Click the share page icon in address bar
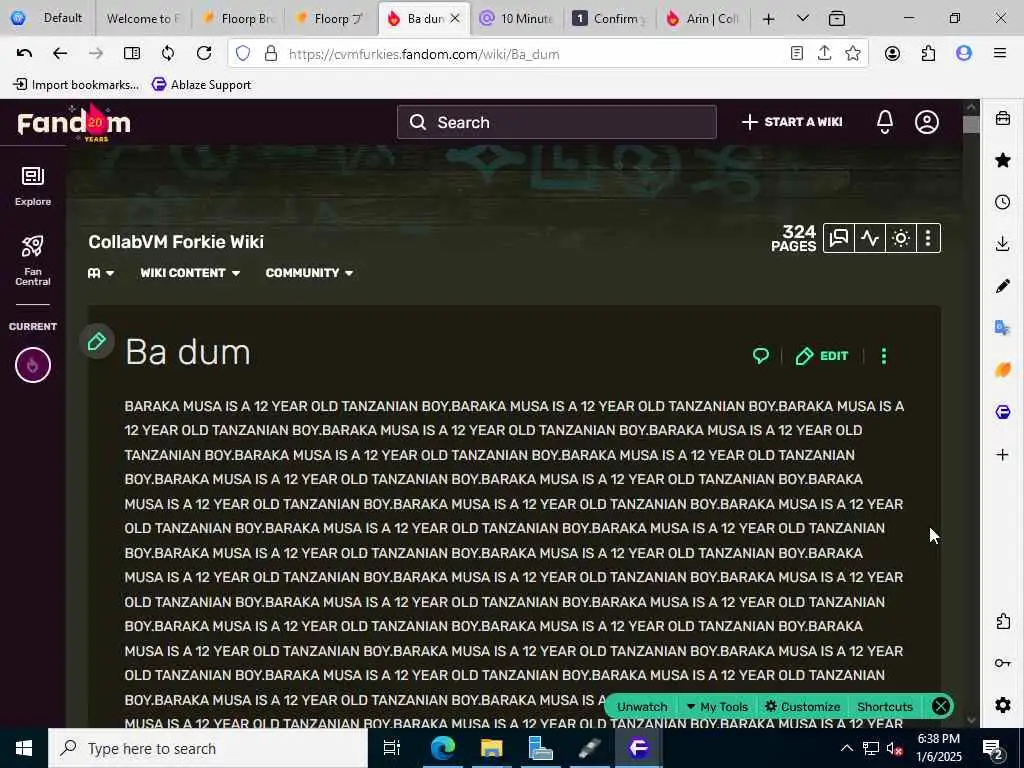Viewport: 1024px width, 768px height. [824, 54]
